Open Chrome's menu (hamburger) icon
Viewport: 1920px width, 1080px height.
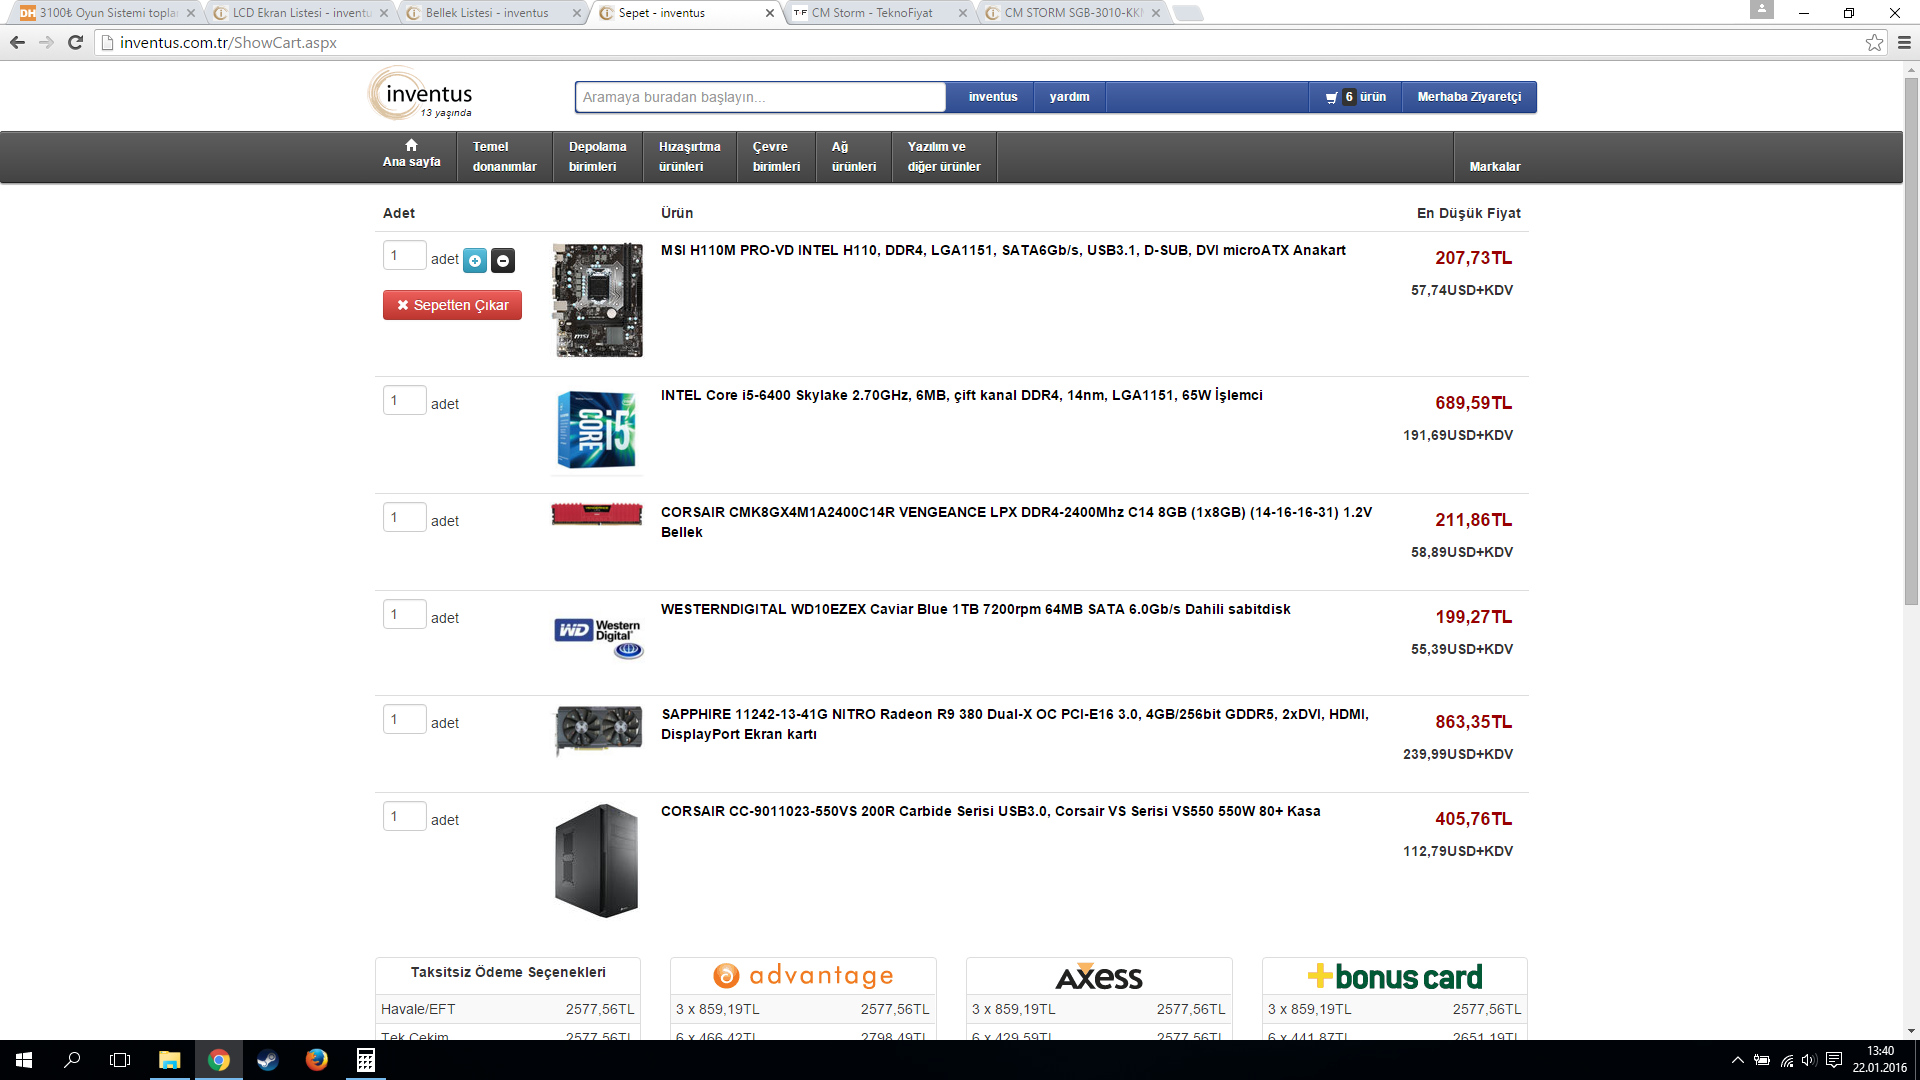(x=1904, y=42)
